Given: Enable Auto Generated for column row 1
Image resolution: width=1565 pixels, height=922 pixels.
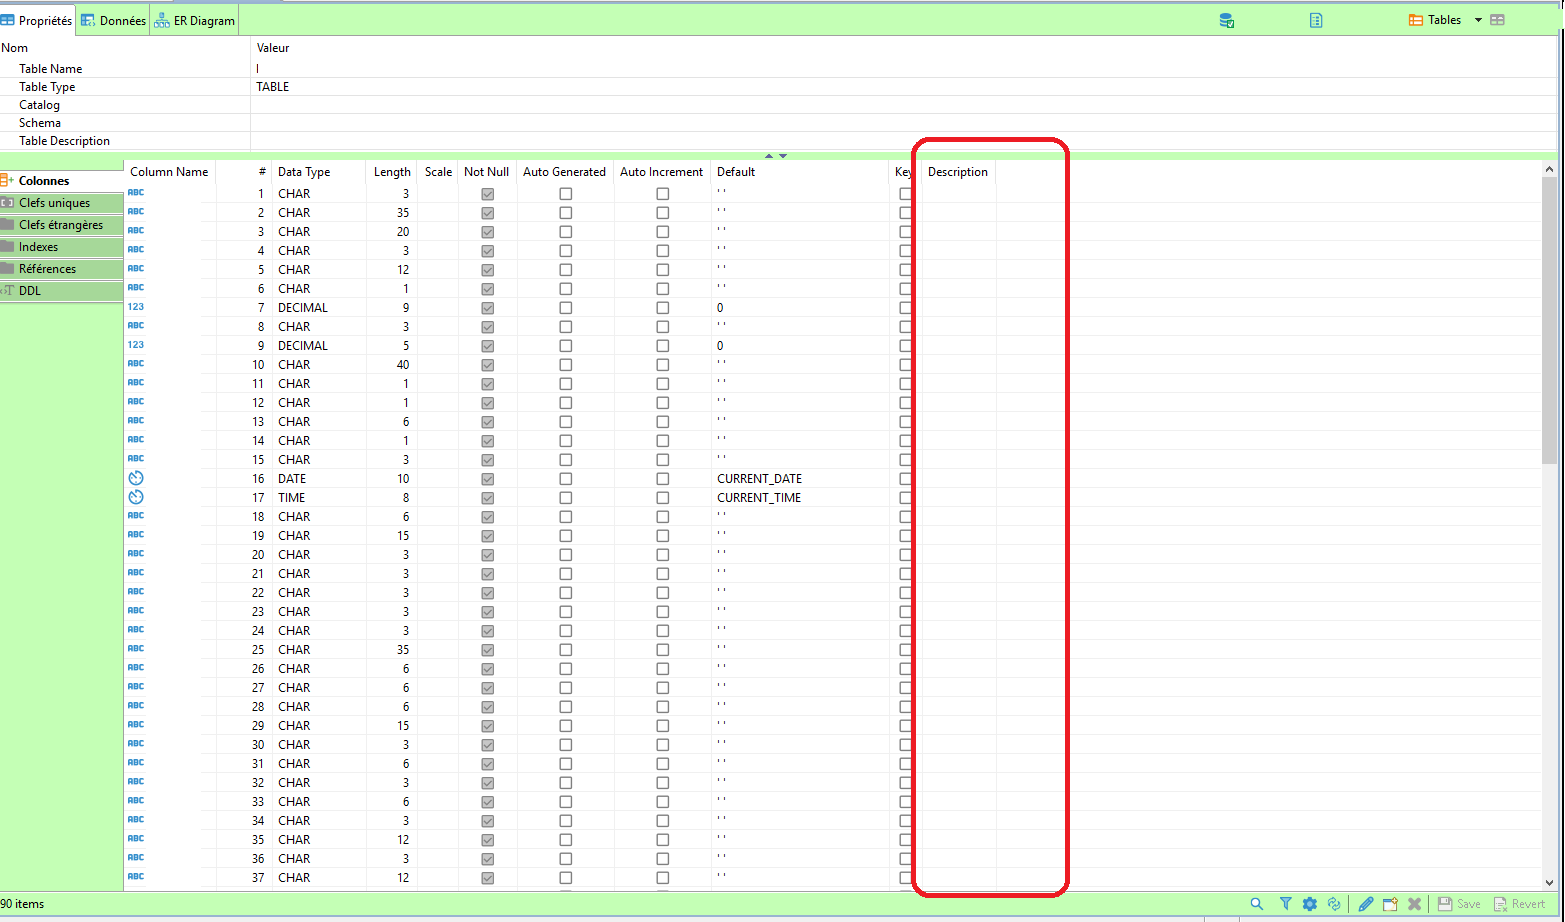Looking at the screenshot, I should [x=565, y=193].
